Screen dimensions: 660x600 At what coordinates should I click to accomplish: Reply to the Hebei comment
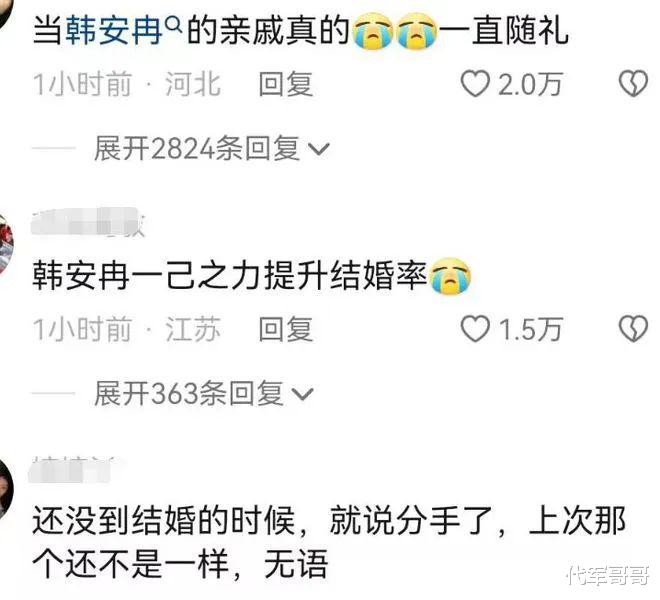tap(286, 84)
